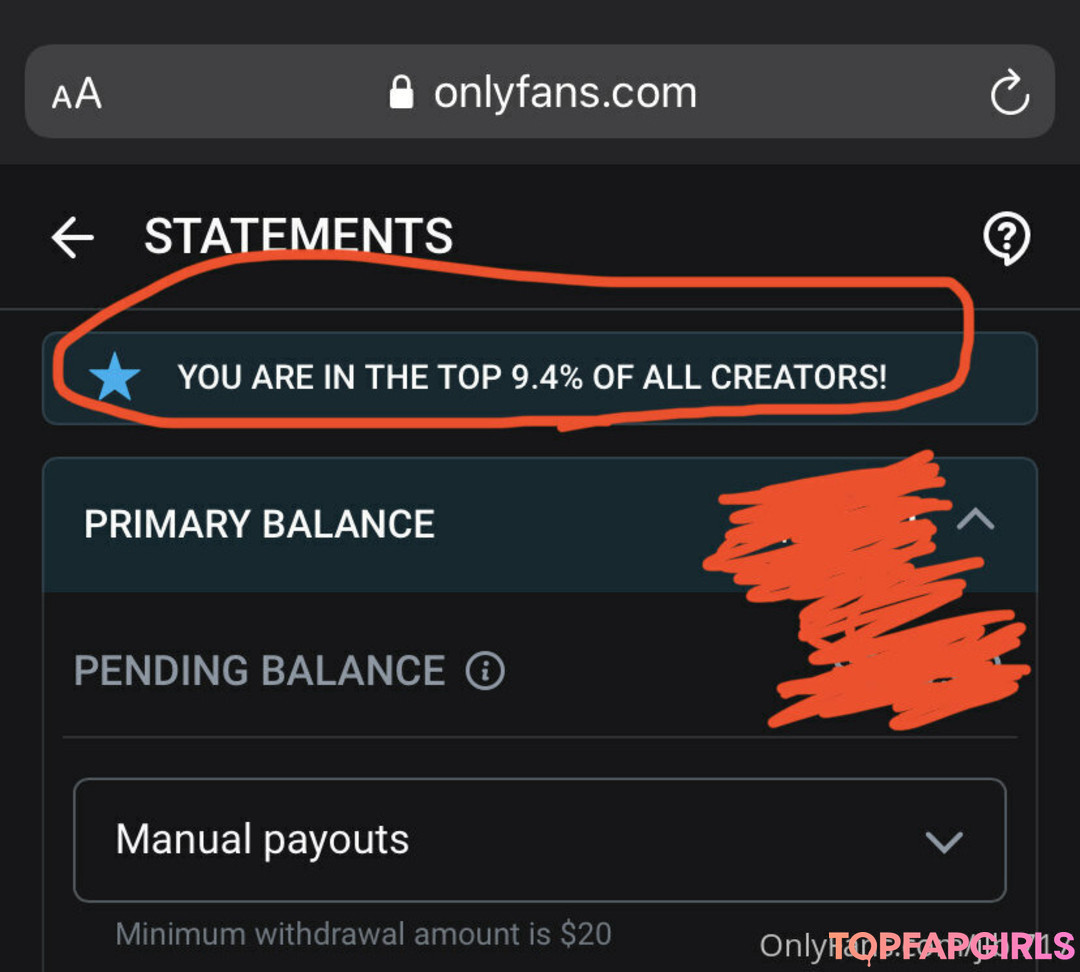Select the Pending Balance label

coord(259,671)
